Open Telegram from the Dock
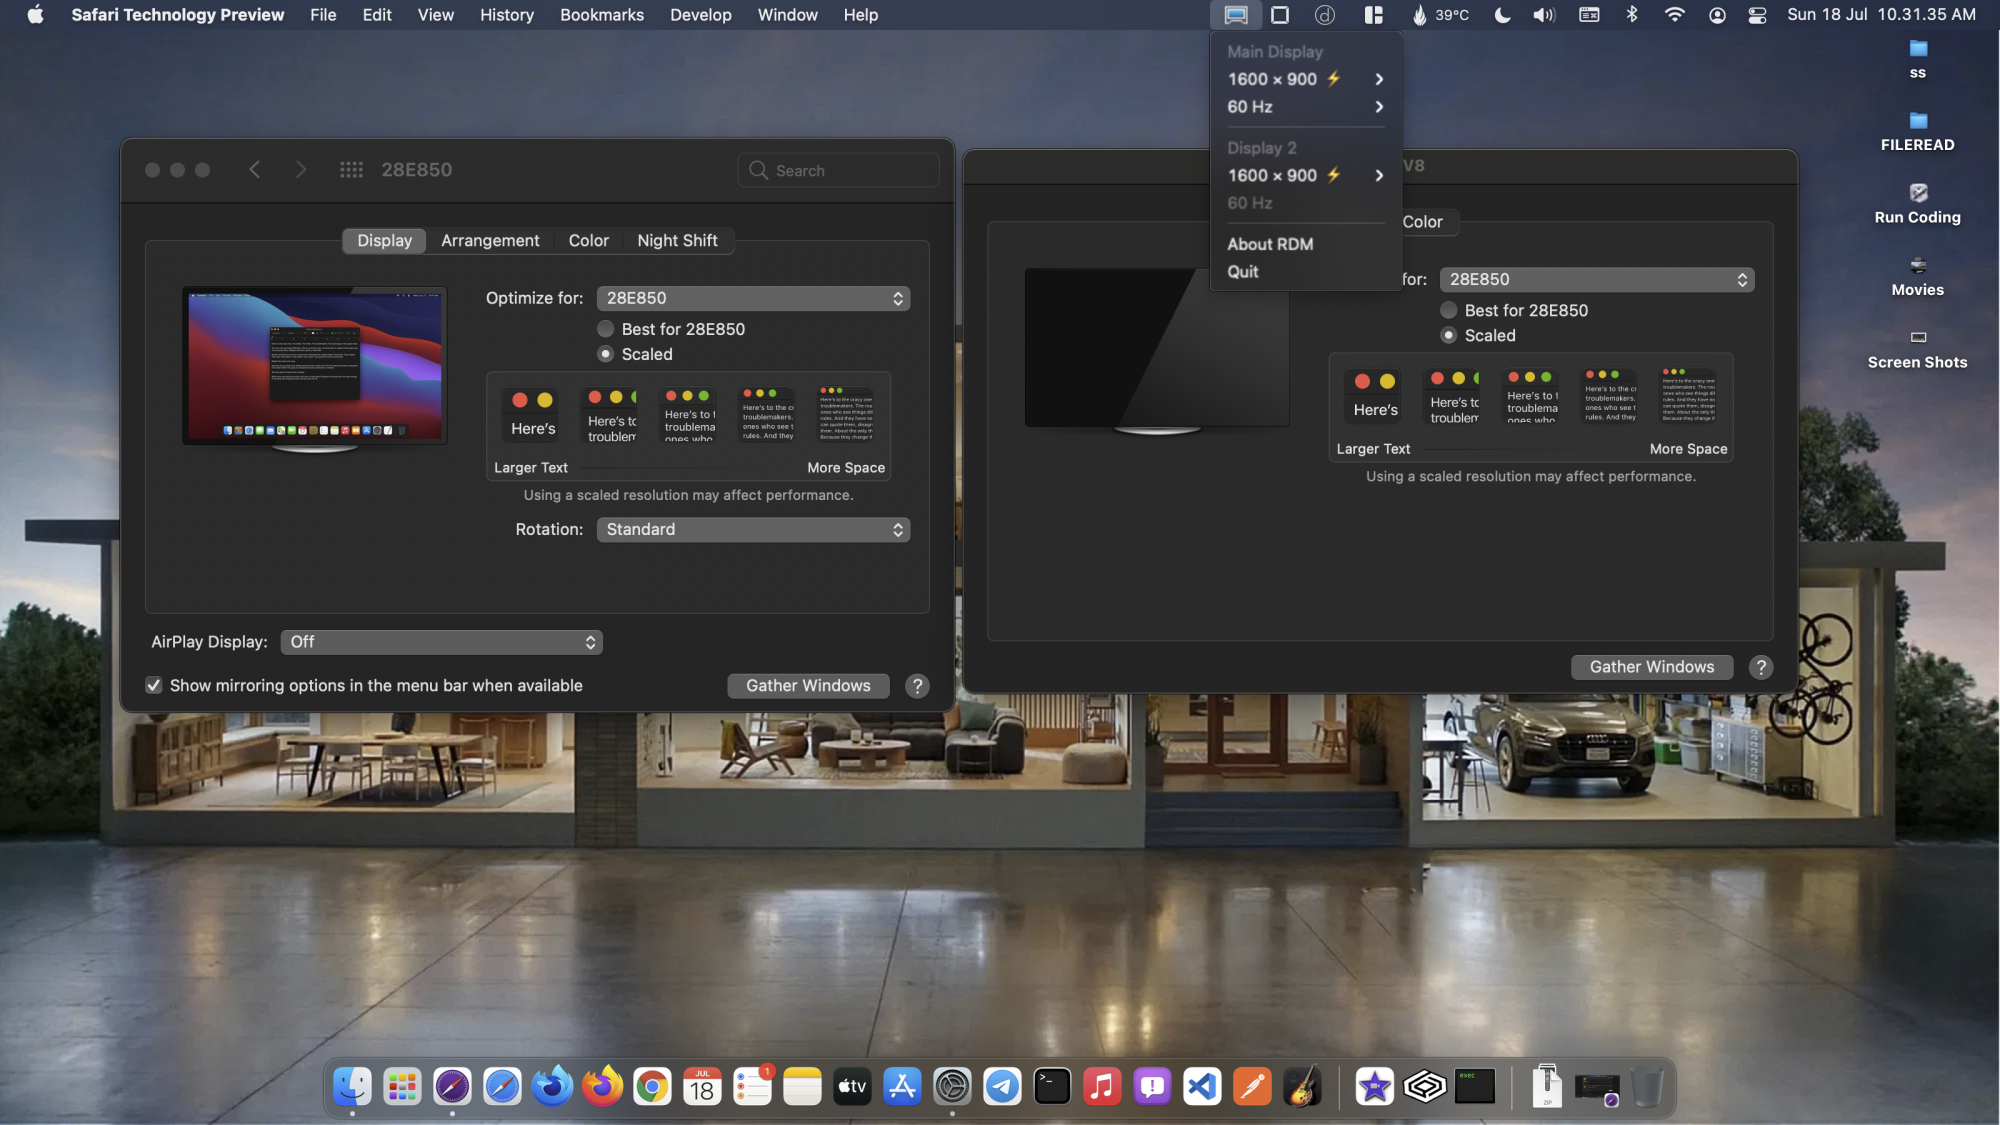This screenshot has height=1125, width=2000. 1002,1087
